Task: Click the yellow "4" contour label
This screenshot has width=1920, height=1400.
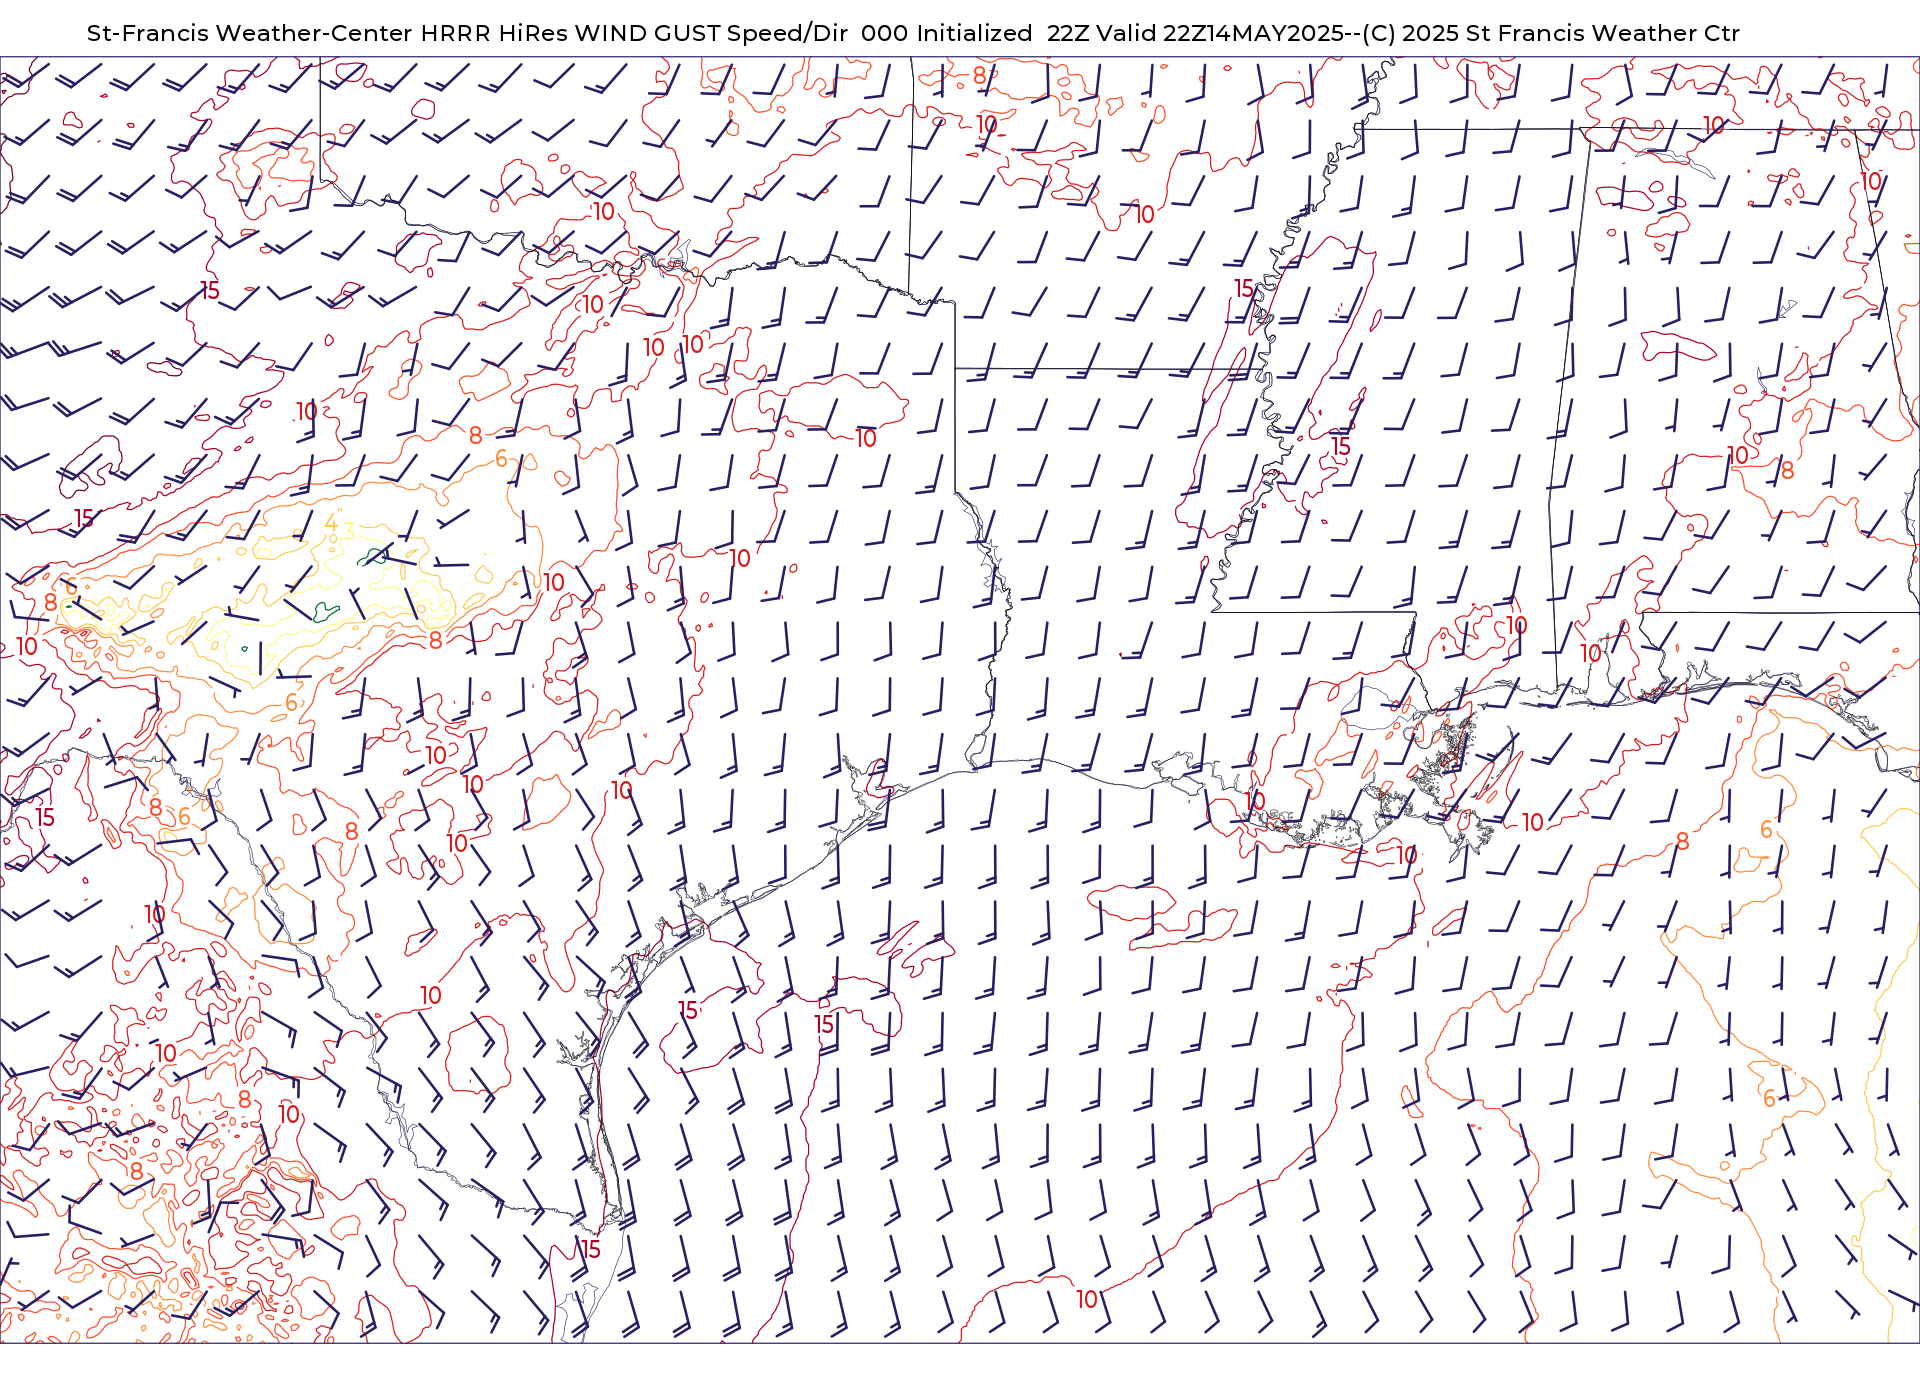Action: click(x=332, y=523)
